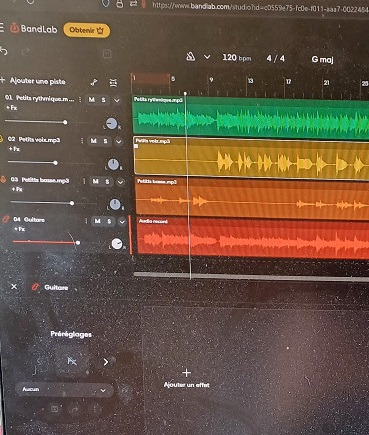Click the browser address bar URL
Screen dimensions: 369x435
260,6
